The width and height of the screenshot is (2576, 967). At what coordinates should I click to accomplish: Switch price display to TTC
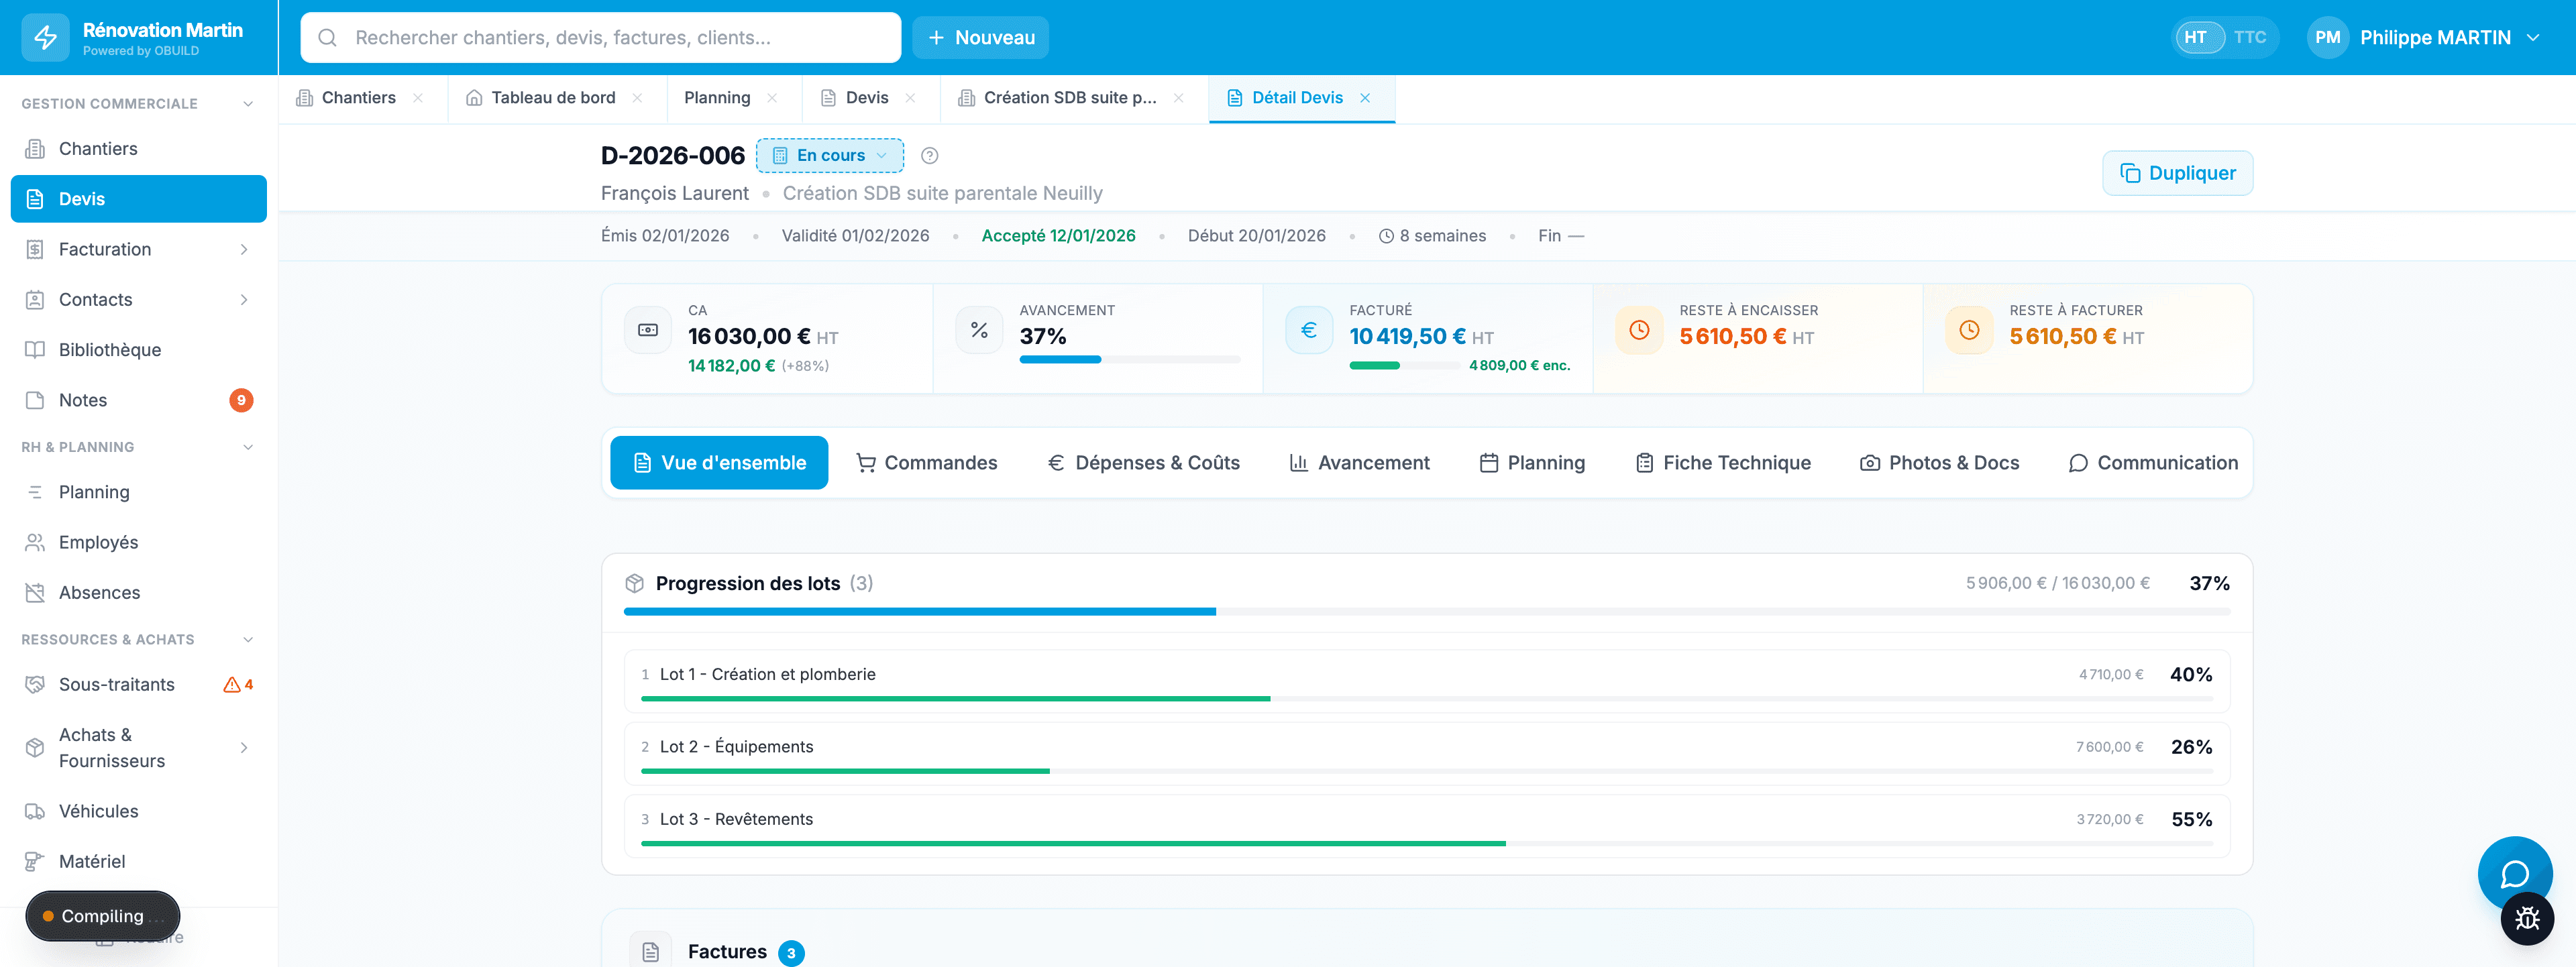(x=2249, y=38)
